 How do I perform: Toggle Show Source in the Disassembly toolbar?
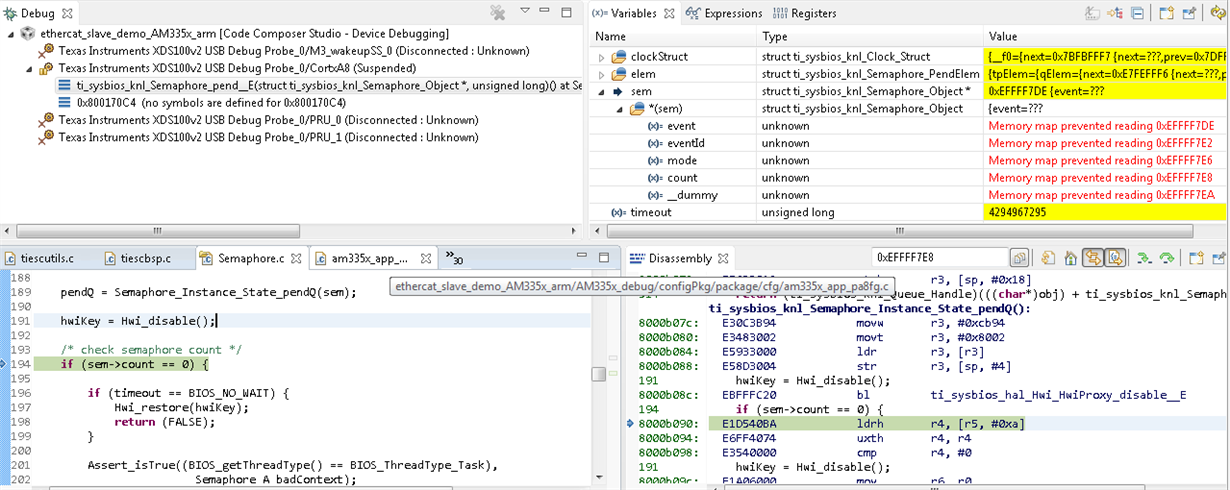point(1115,257)
